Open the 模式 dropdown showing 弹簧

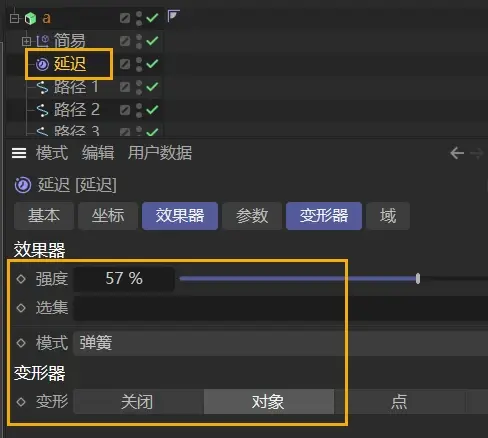[281, 343]
